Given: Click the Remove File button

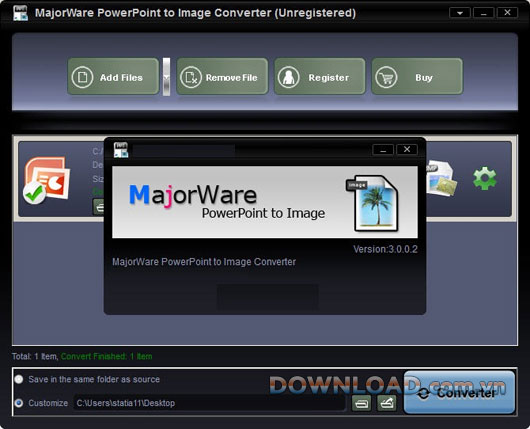Looking at the screenshot, I should 222,76.
